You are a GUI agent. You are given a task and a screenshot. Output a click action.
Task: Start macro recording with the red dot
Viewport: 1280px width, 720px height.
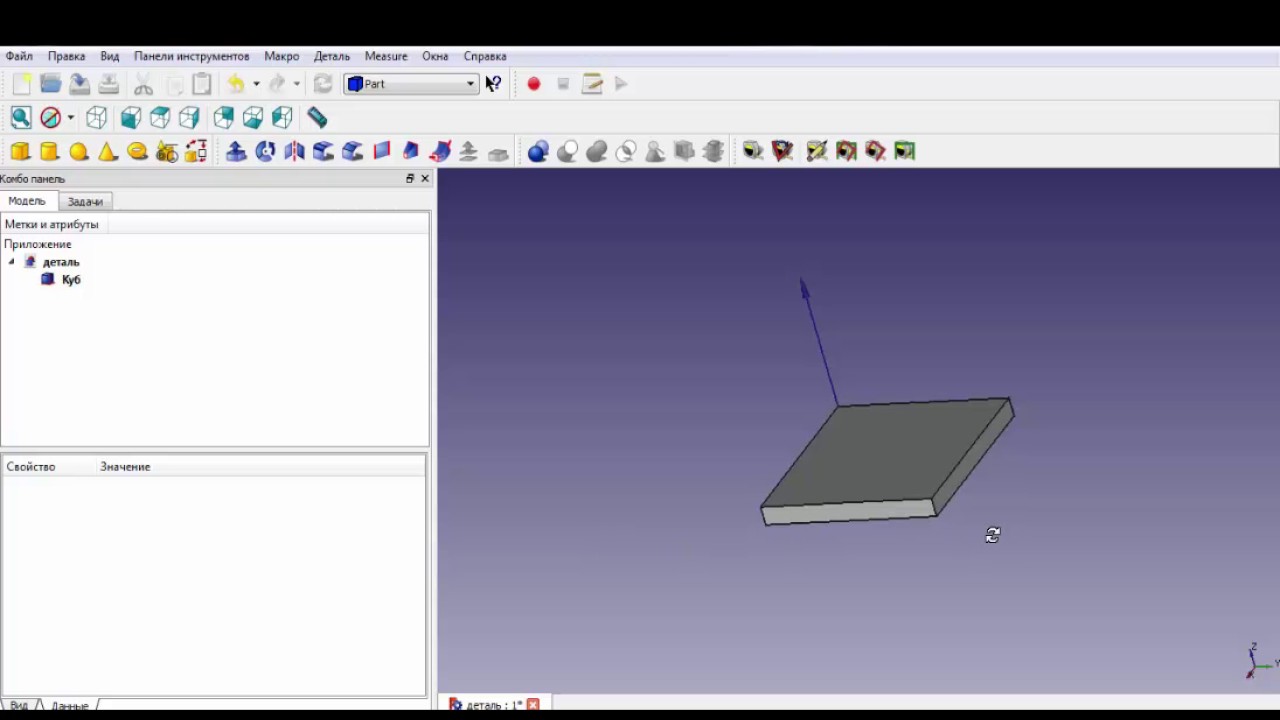[534, 84]
